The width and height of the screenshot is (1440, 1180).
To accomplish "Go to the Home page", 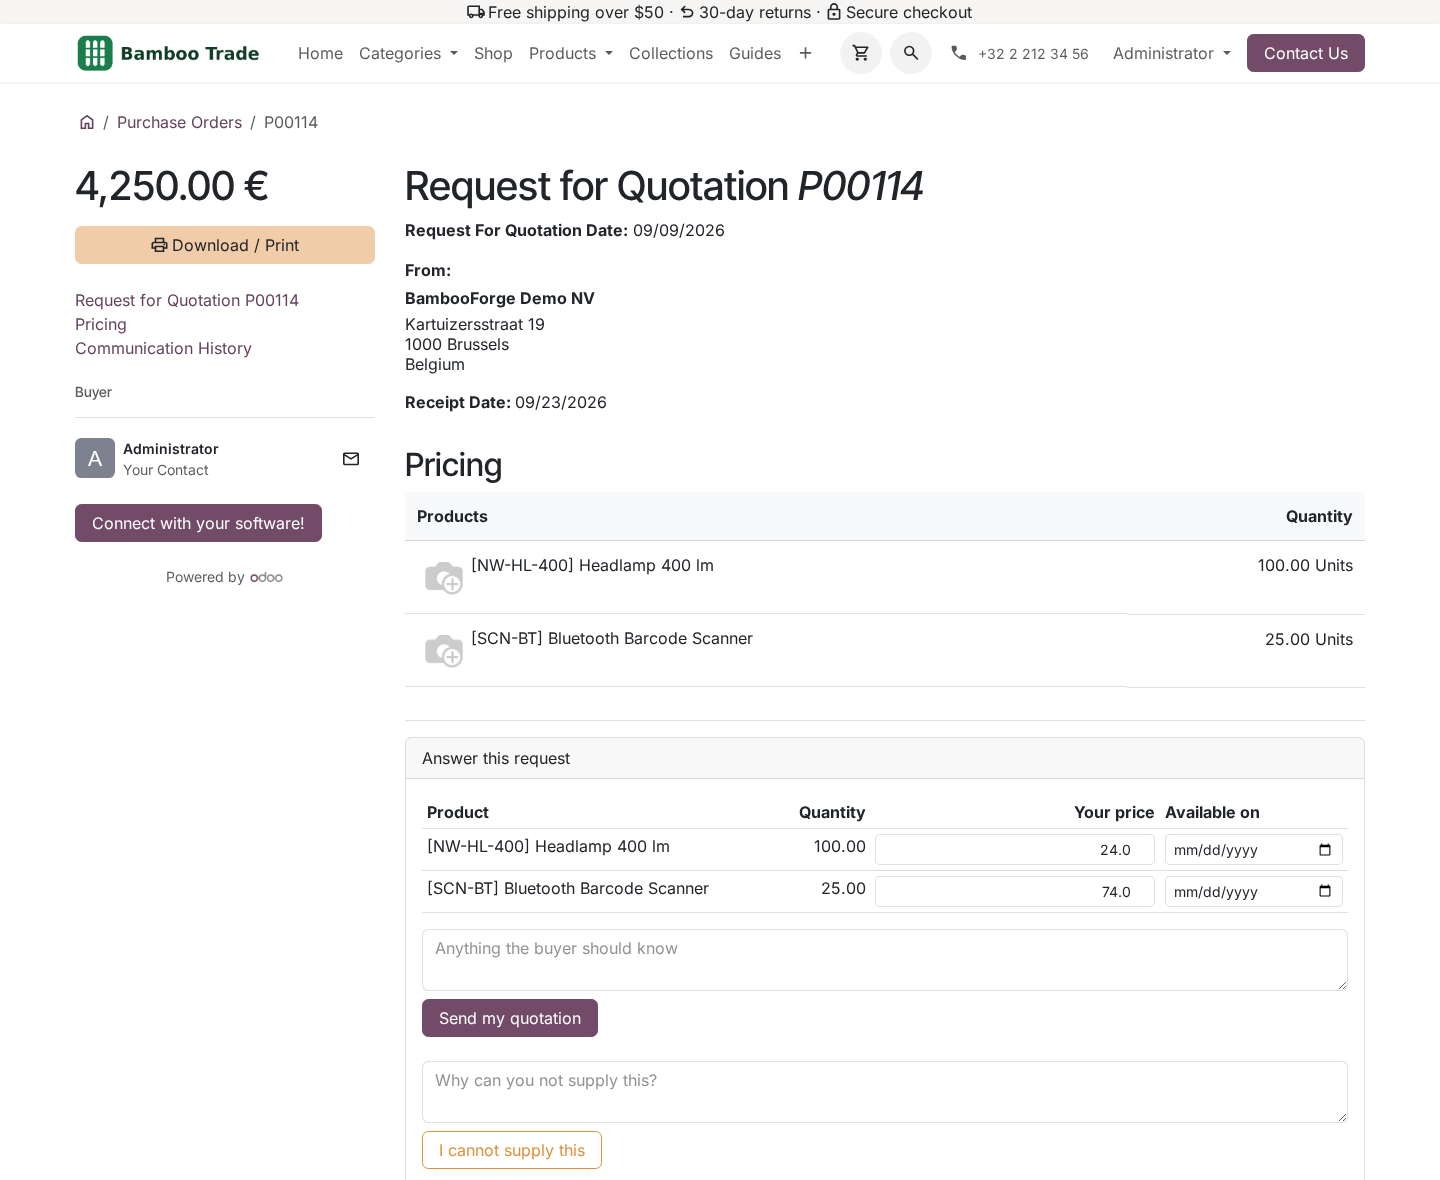I will click(x=320, y=53).
